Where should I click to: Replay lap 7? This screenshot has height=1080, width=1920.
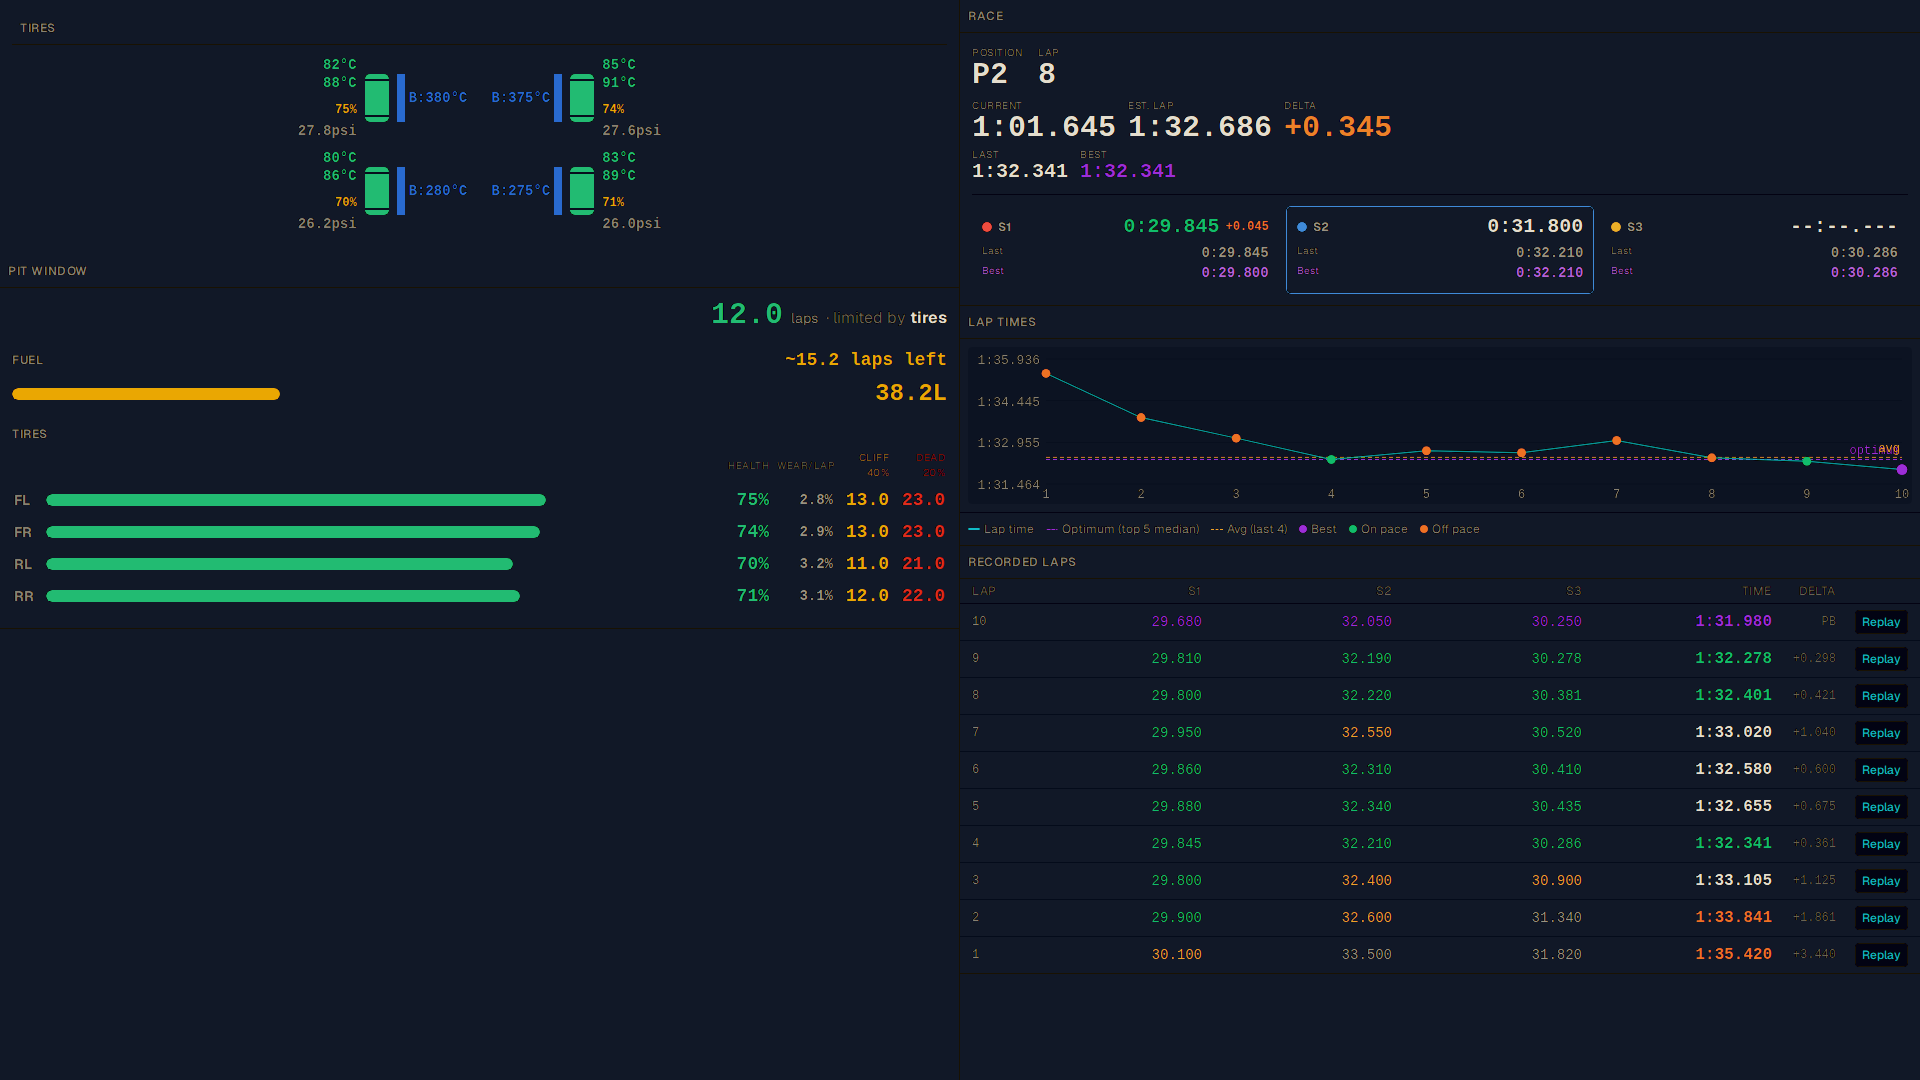1881,733
